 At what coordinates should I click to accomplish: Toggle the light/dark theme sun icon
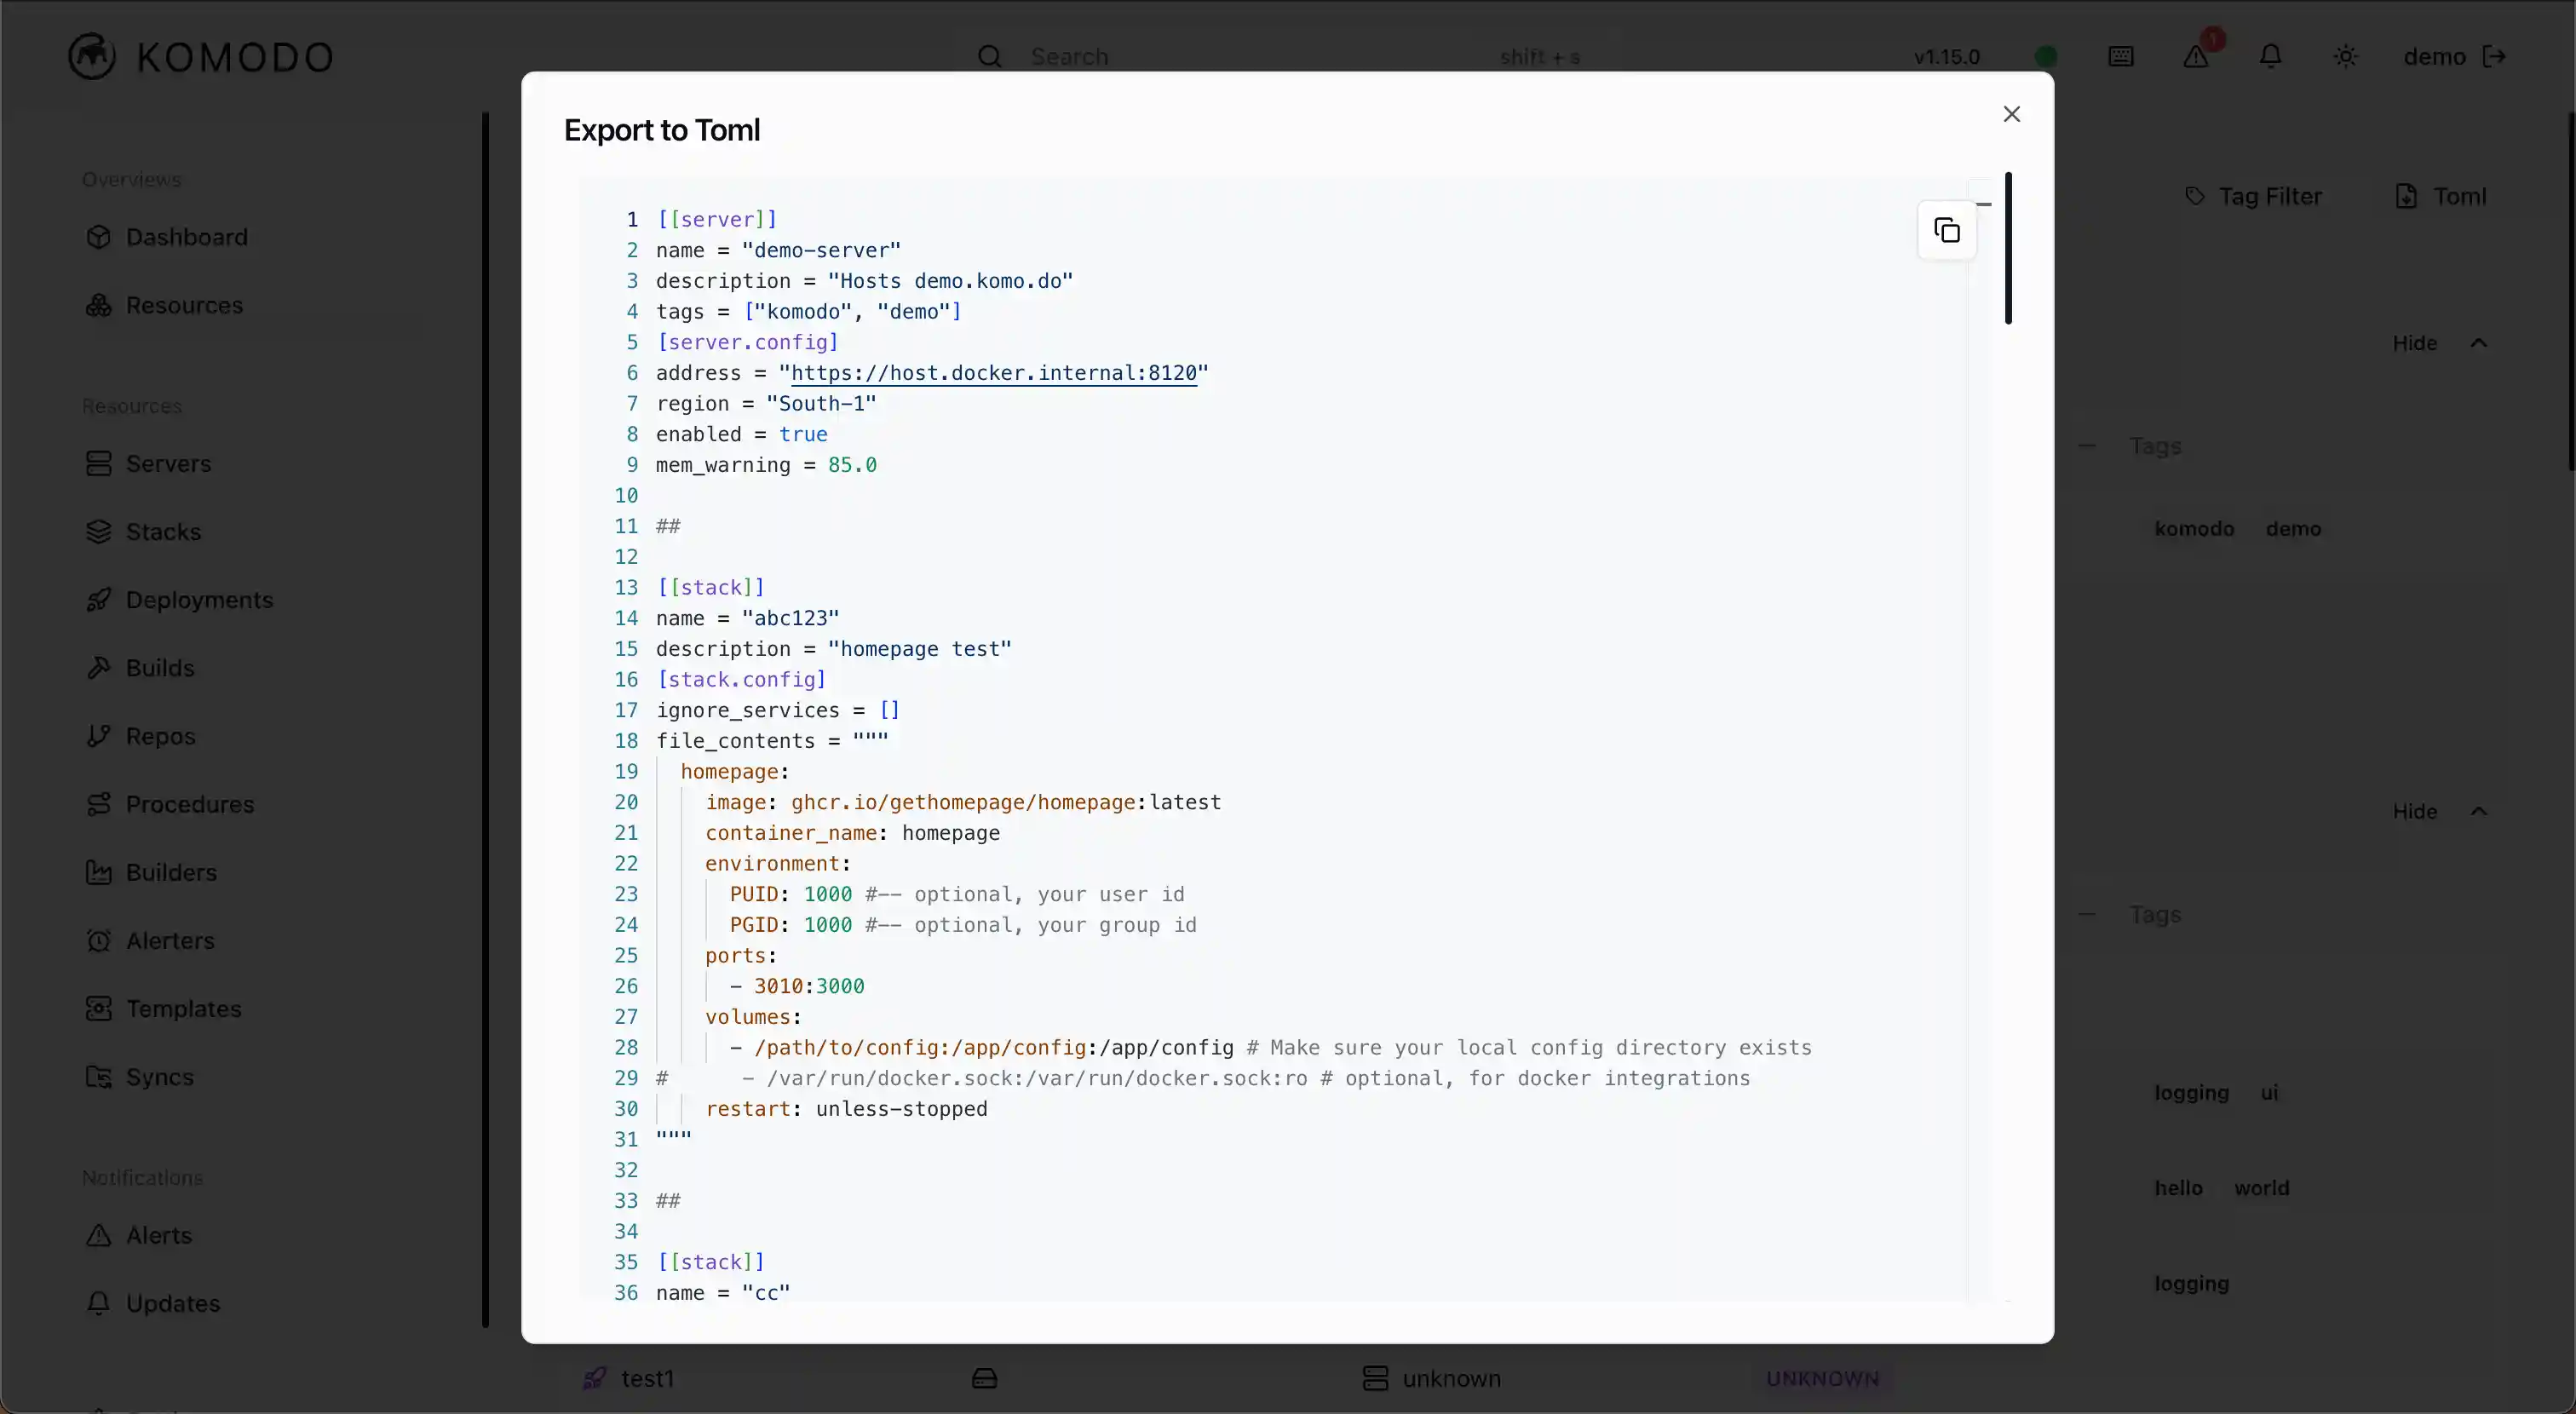click(x=2345, y=56)
